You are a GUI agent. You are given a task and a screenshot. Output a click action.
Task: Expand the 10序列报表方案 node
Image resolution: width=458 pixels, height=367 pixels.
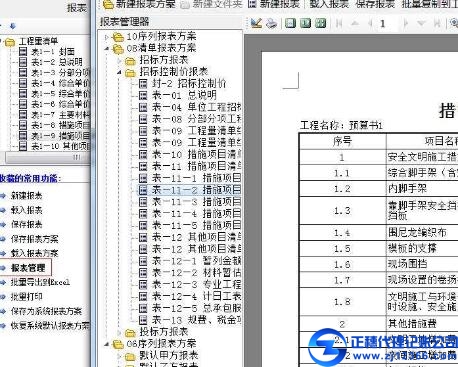(107, 37)
